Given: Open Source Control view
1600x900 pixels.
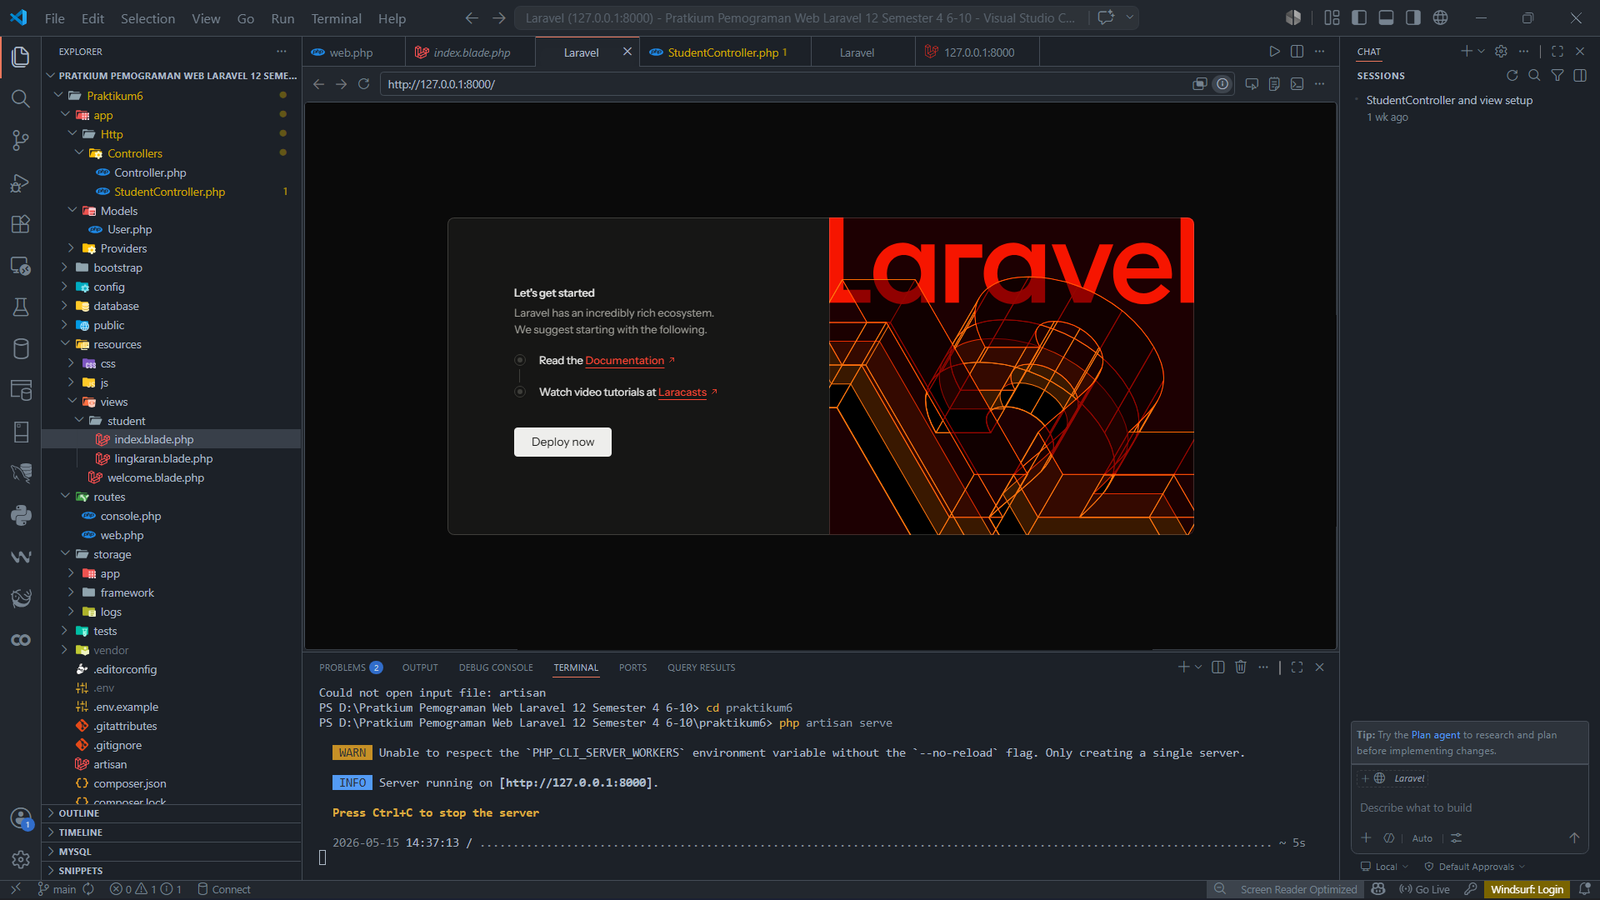Looking at the screenshot, I should pyautogui.click(x=20, y=140).
